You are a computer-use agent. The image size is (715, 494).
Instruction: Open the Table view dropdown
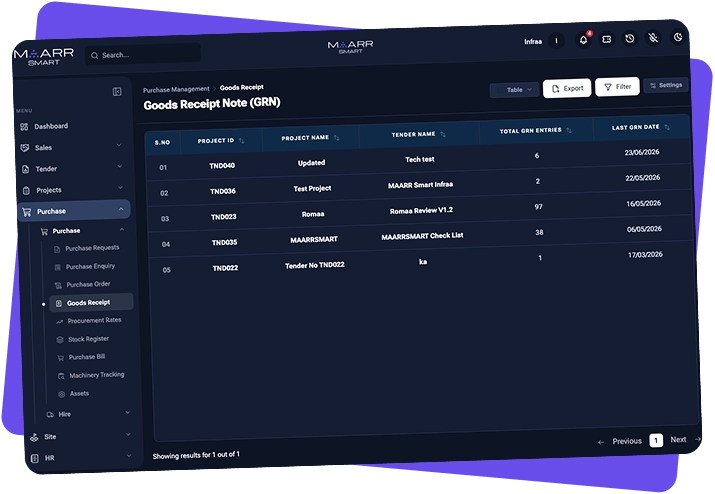click(514, 90)
